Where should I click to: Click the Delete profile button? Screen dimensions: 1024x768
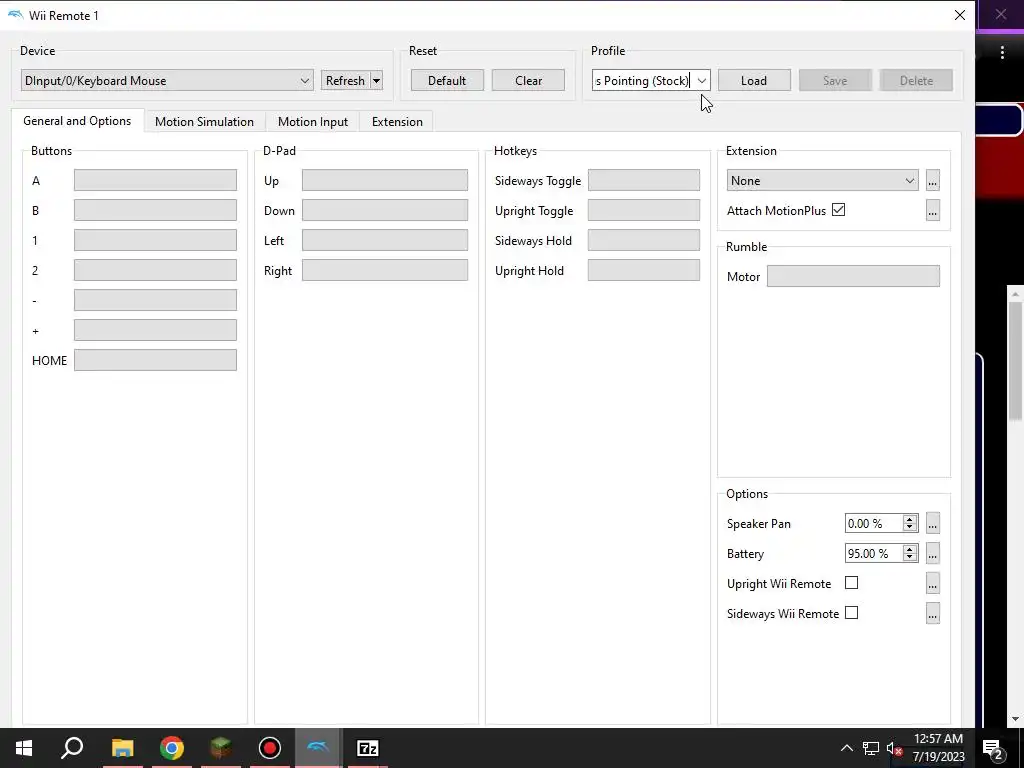click(x=916, y=80)
